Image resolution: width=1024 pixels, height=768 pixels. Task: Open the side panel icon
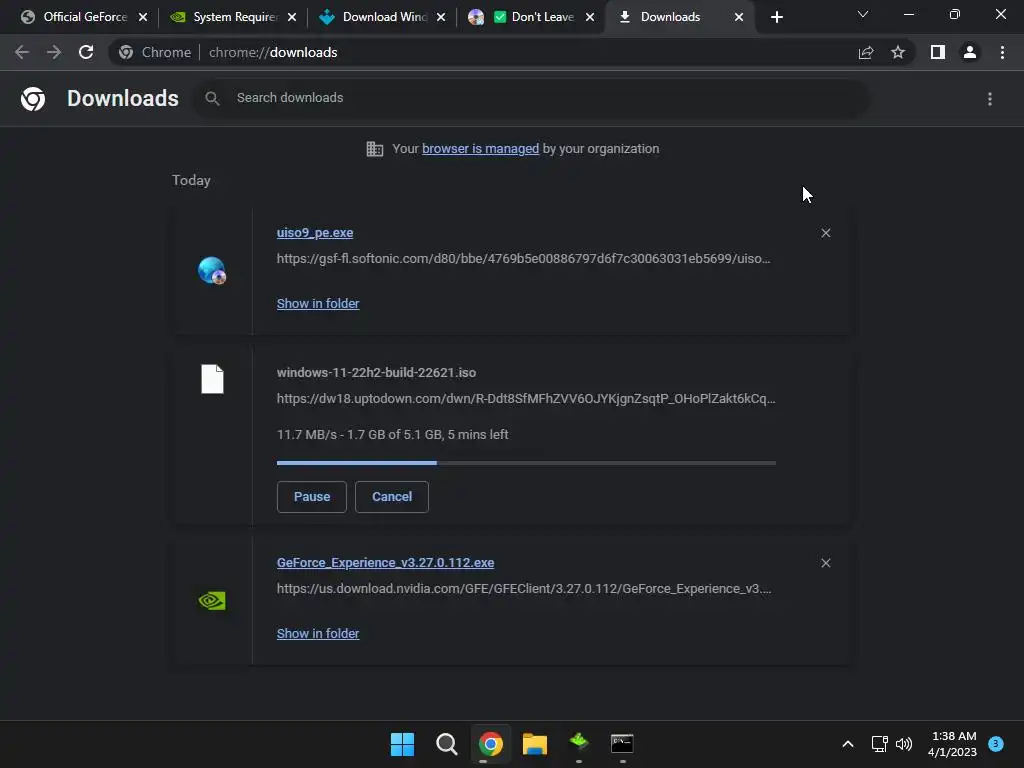coord(938,52)
